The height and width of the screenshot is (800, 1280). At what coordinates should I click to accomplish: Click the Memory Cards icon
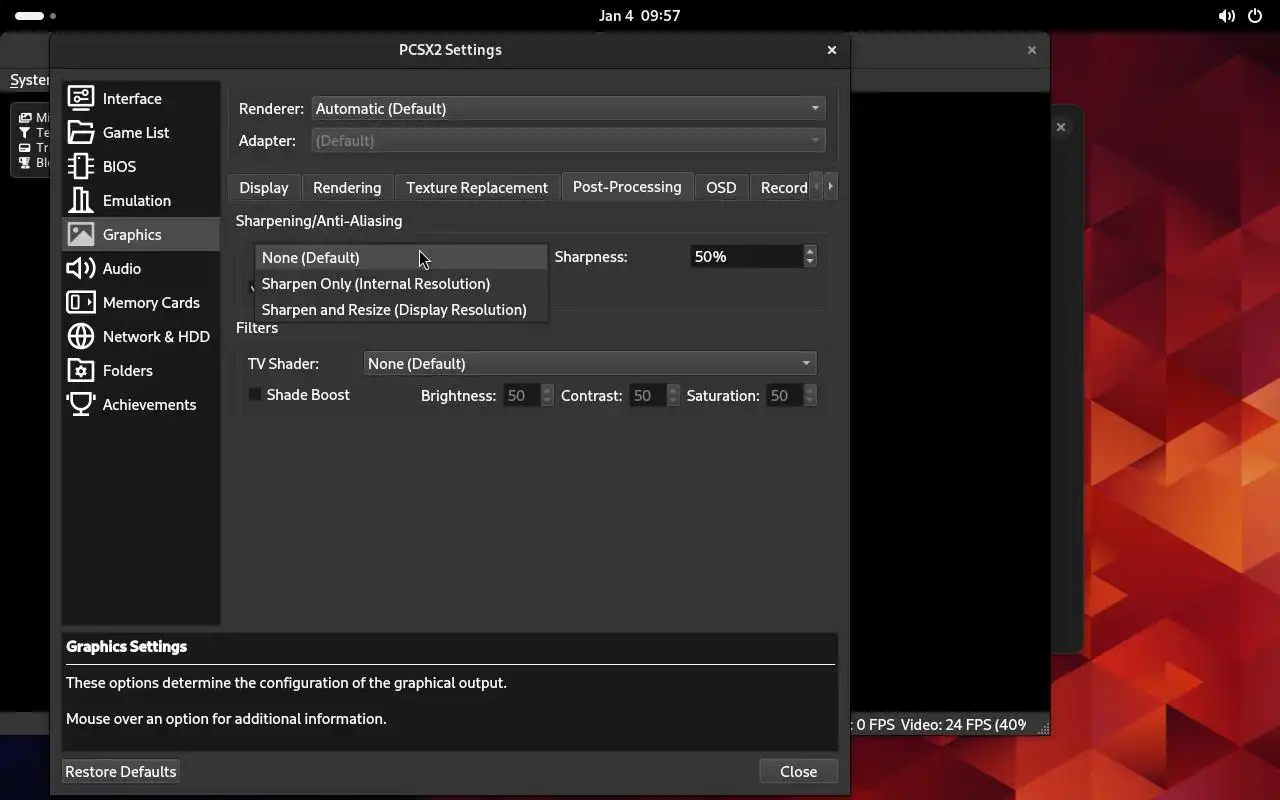(81, 302)
